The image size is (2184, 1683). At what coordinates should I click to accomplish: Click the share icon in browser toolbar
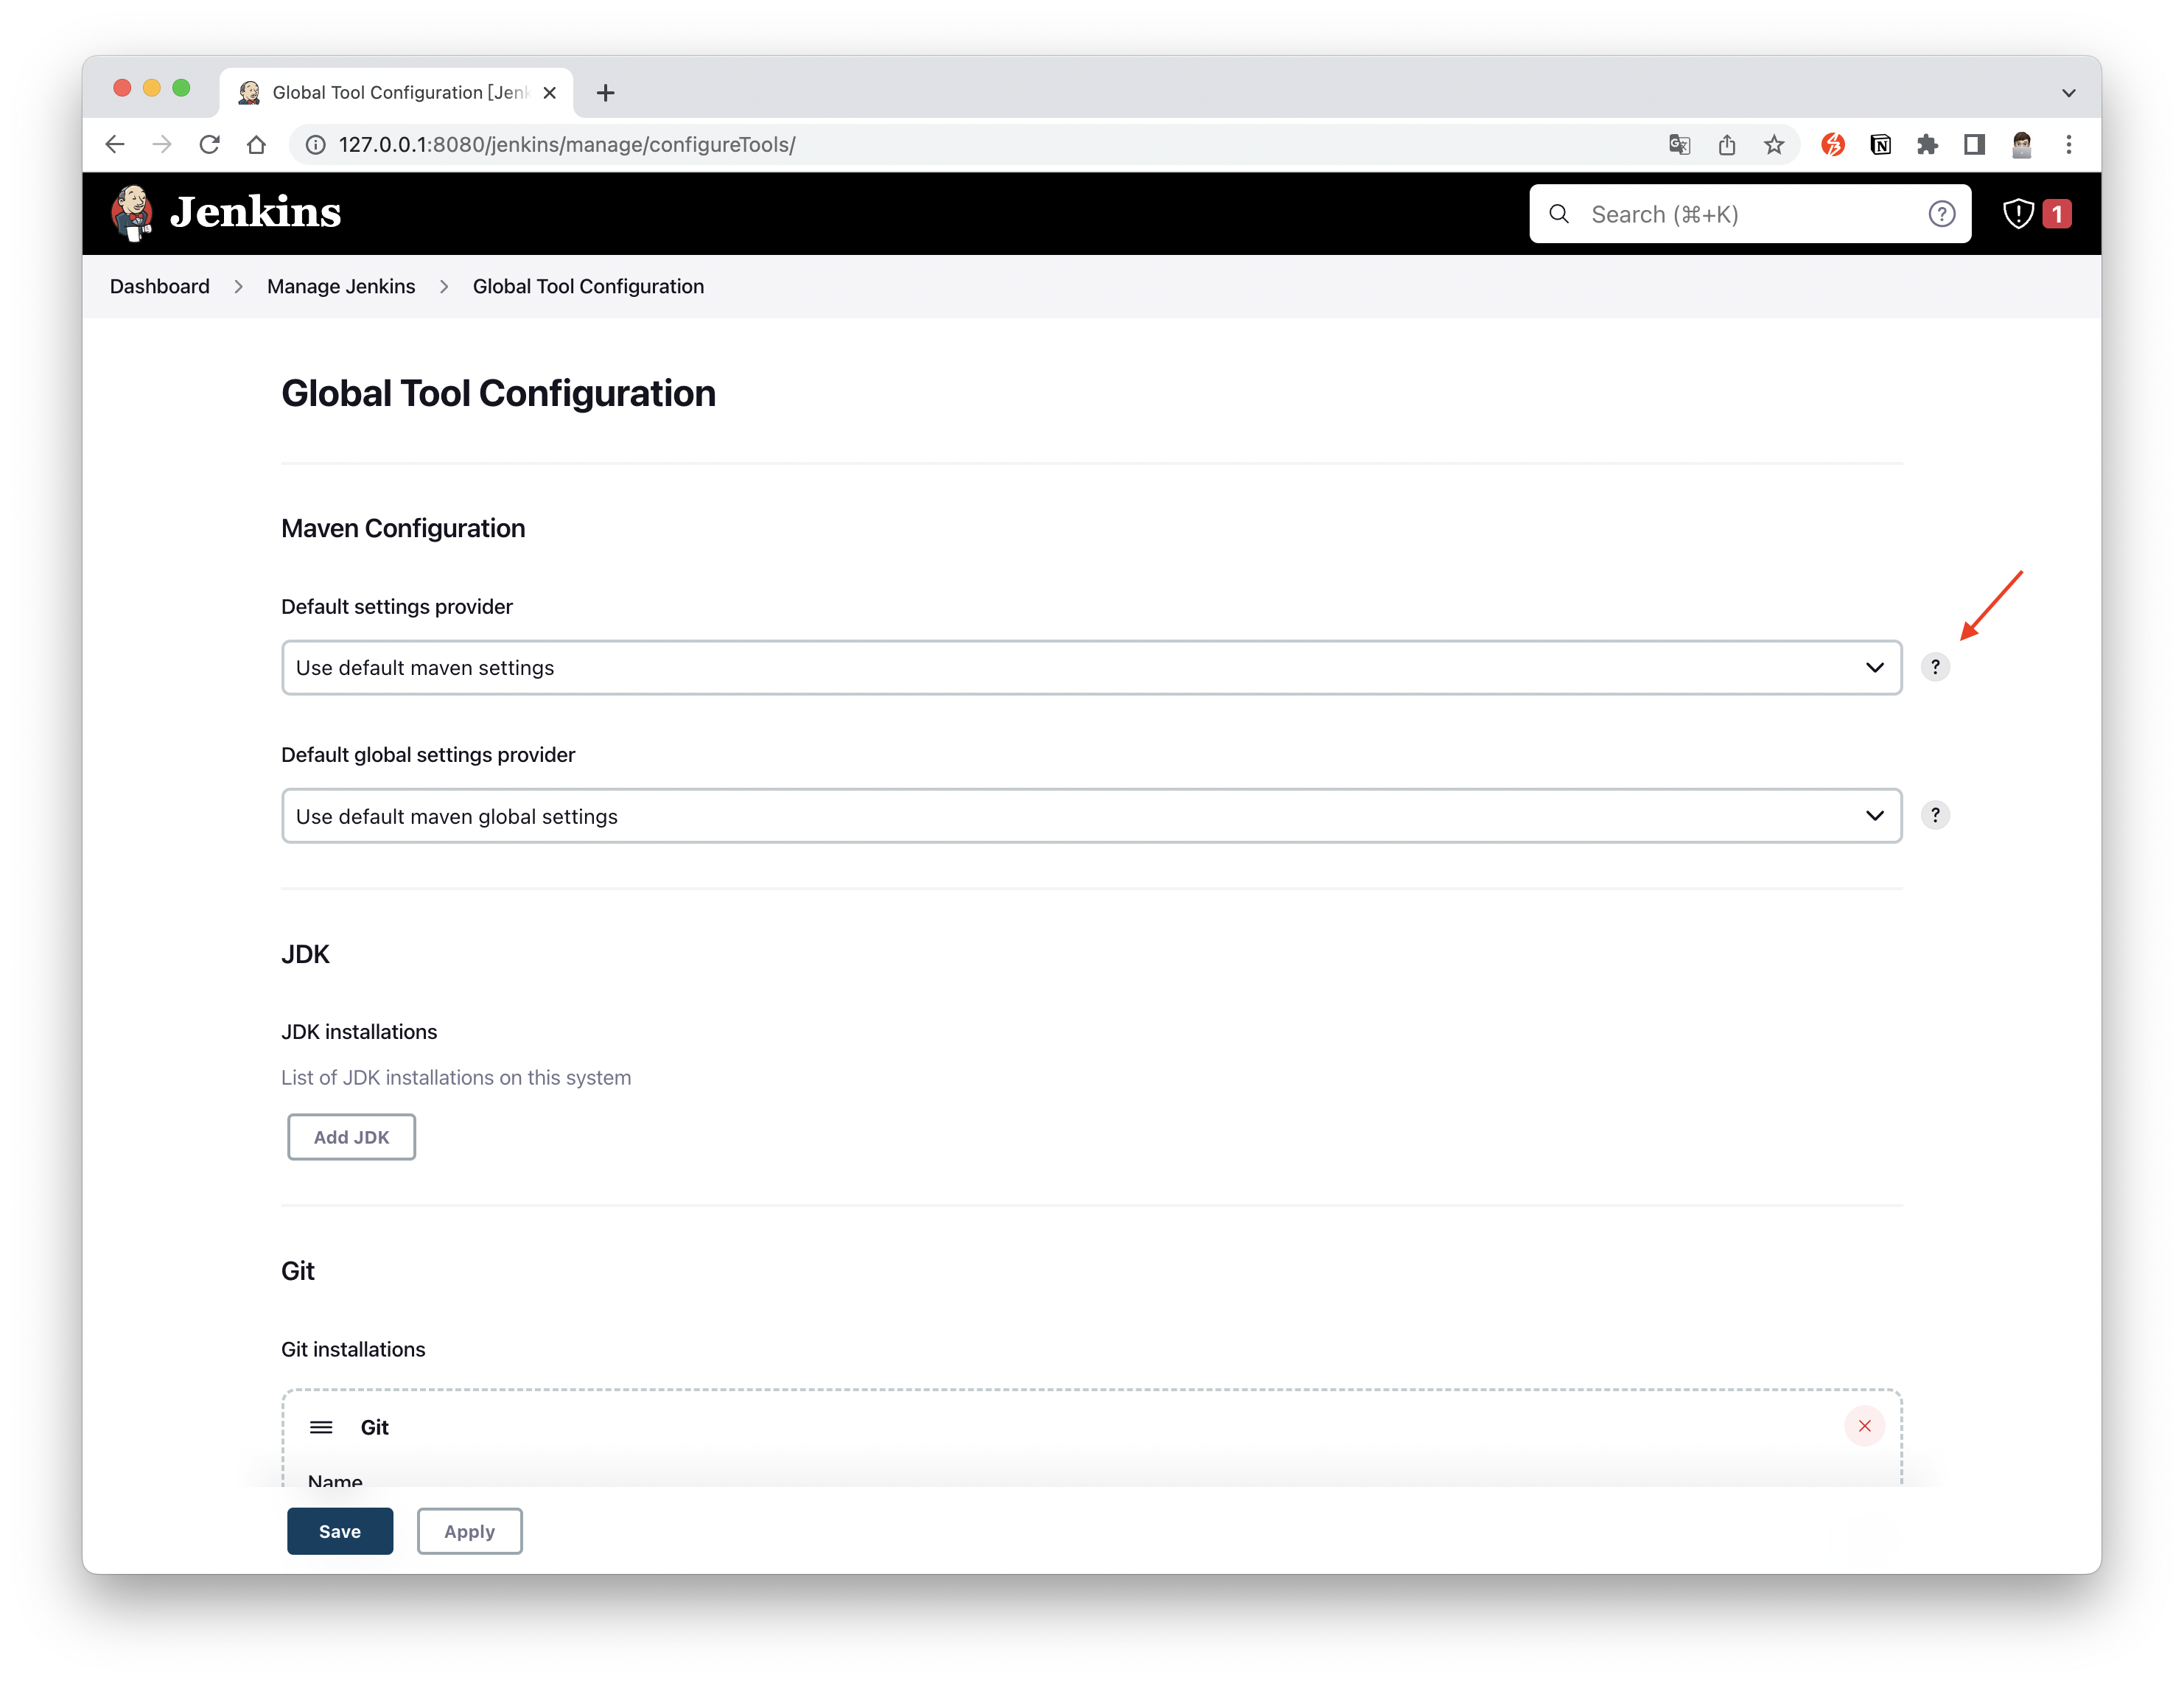click(1727, 144)
